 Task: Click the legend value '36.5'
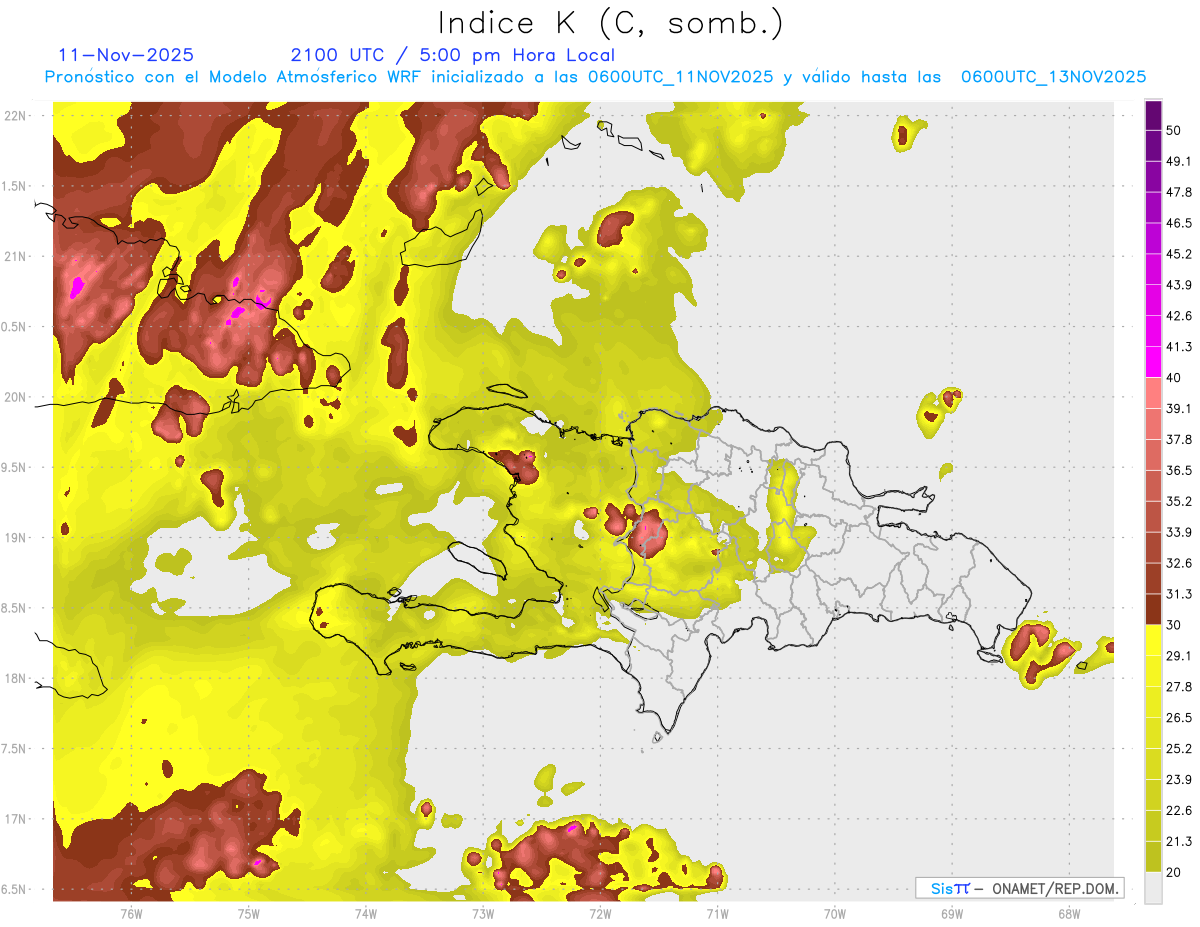[x=1179, y=470]
